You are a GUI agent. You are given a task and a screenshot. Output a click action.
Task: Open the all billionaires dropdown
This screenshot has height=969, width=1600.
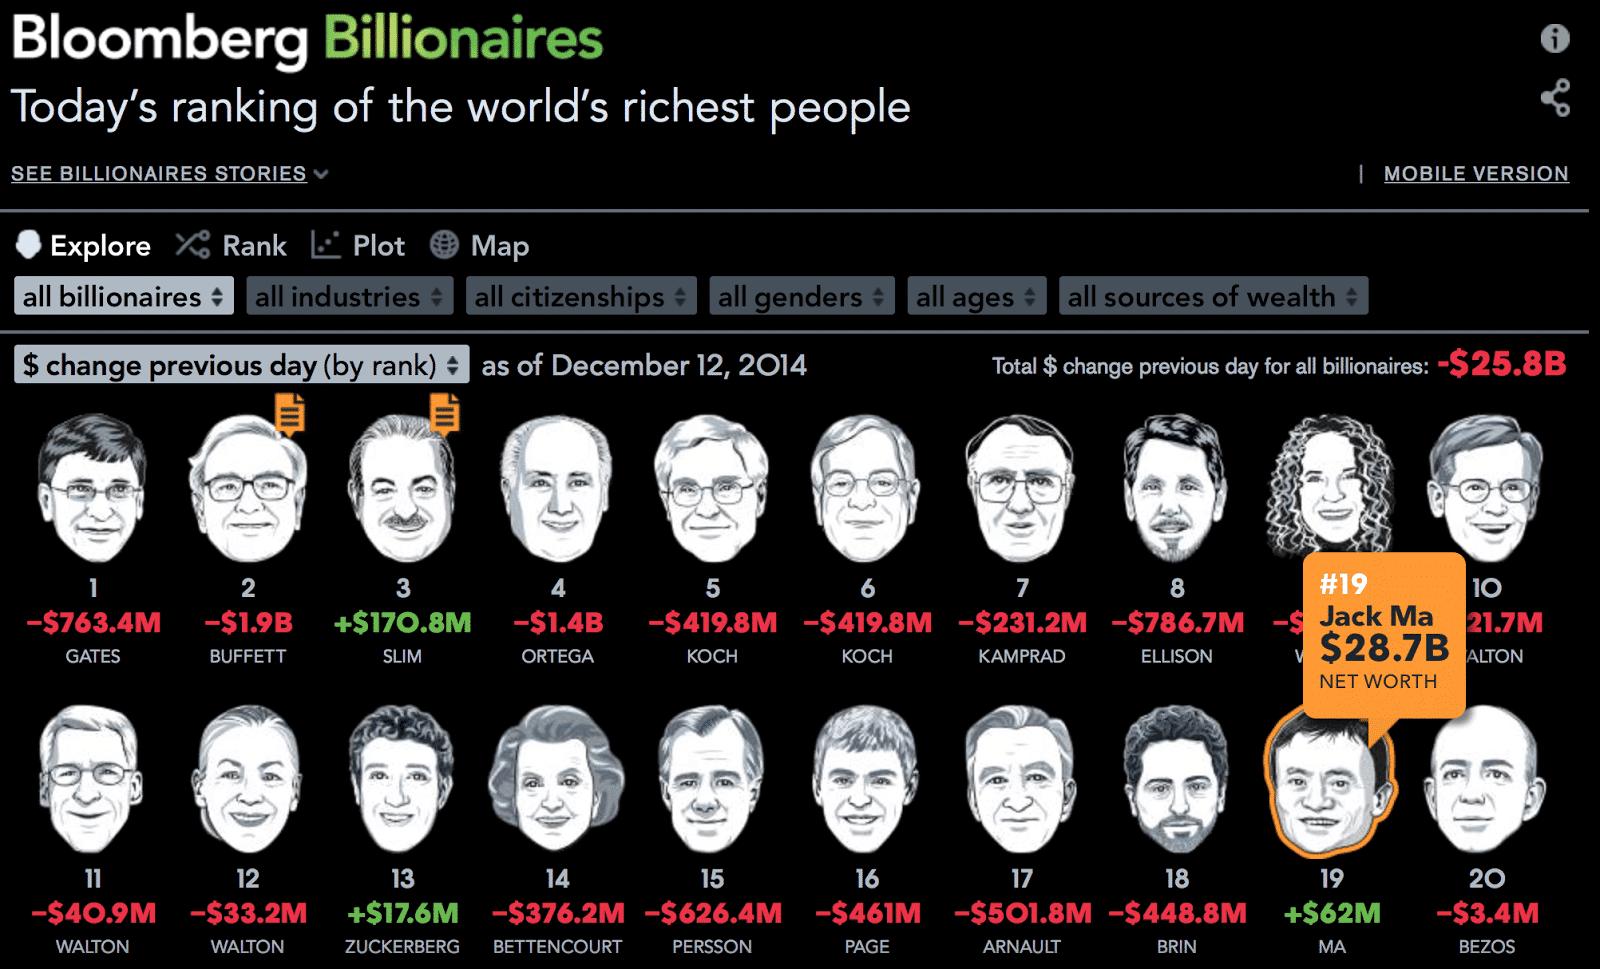pos(123,296)
